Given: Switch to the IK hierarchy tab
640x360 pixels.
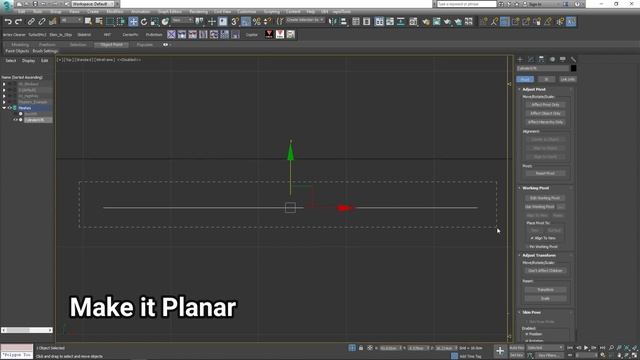Looking at the screenshot, I should click(546, 79).
